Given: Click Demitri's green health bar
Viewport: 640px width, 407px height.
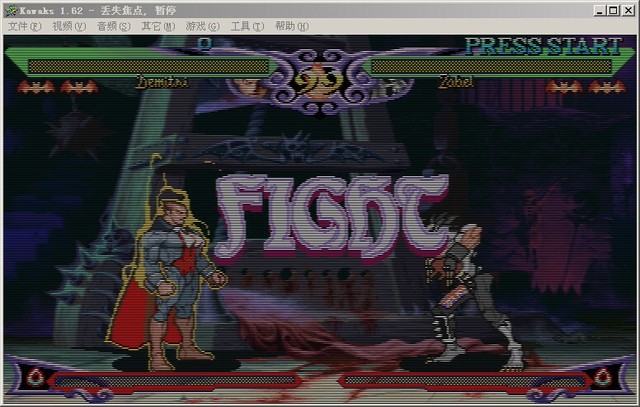Looking at the screenshot, I should [x=149, y=67].
